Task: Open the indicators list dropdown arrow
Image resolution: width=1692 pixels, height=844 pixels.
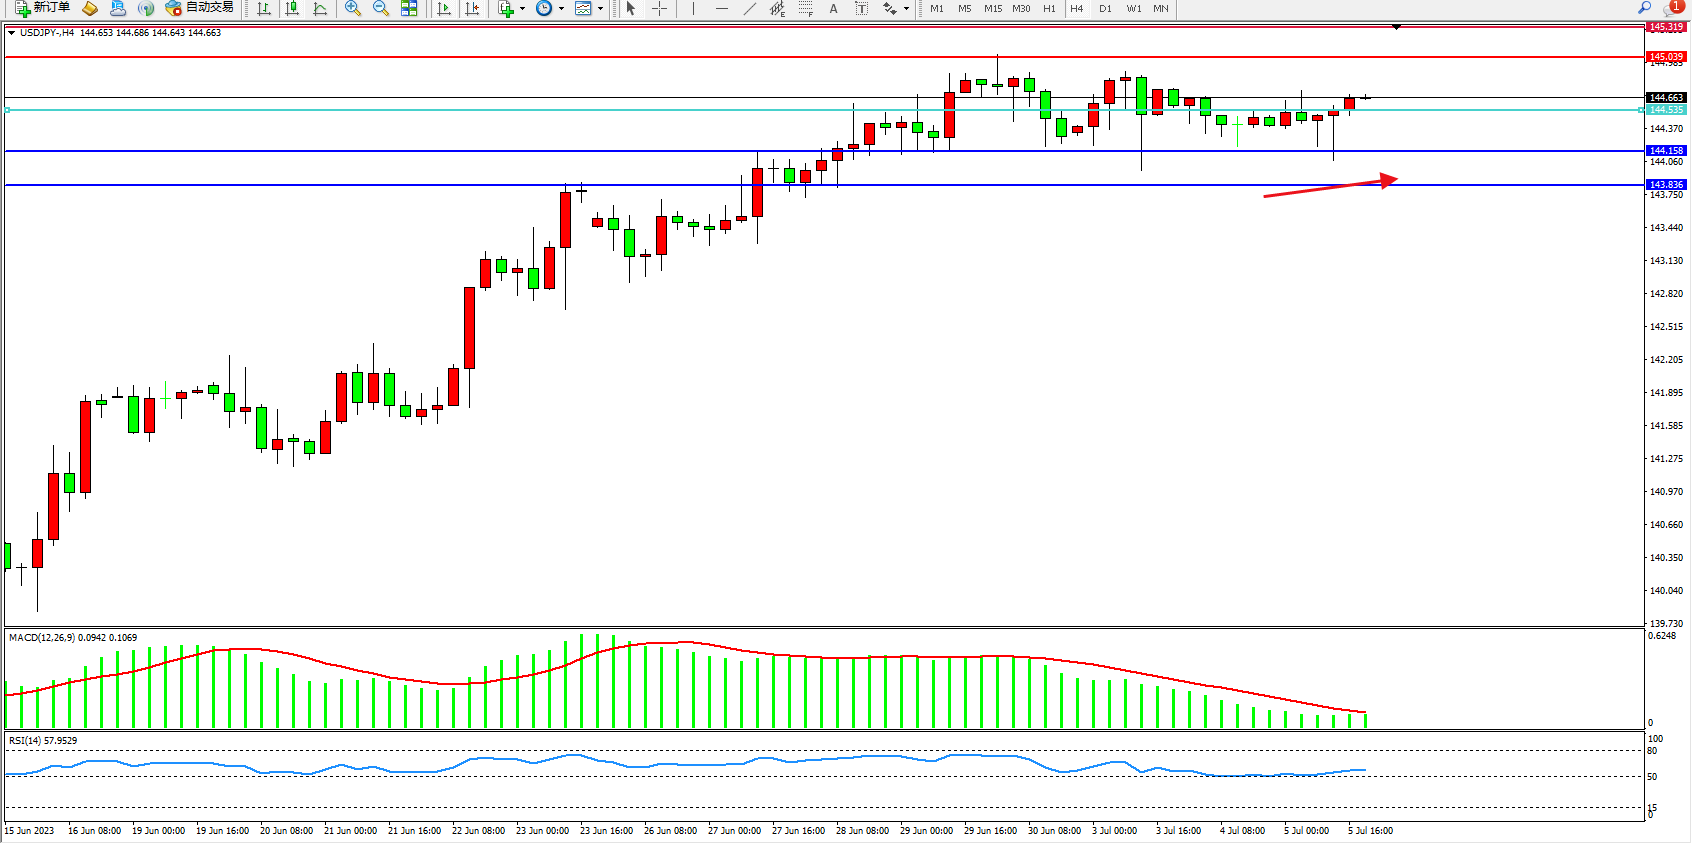Action: 522,9
